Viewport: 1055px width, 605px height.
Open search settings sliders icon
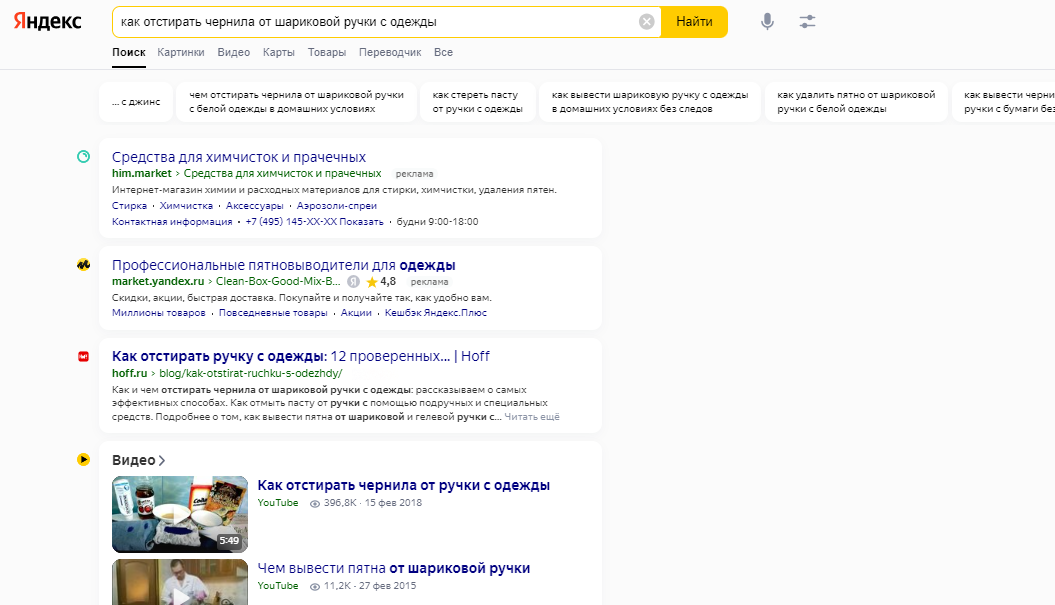(x=807, y=22)
